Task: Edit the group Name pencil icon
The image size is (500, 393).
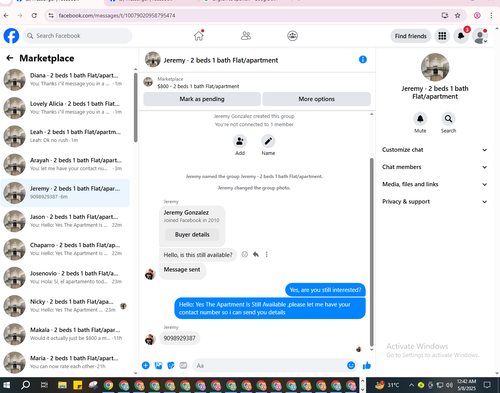Action: pos(268,141)
